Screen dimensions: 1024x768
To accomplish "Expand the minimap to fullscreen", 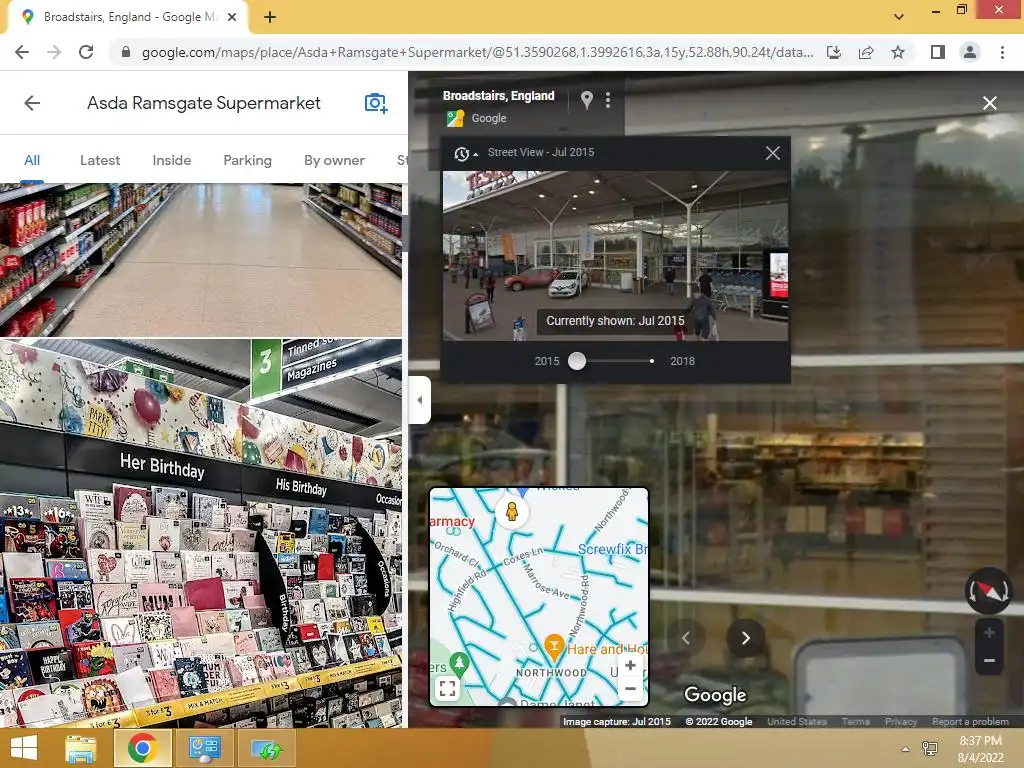I will (x=447, y=688).
